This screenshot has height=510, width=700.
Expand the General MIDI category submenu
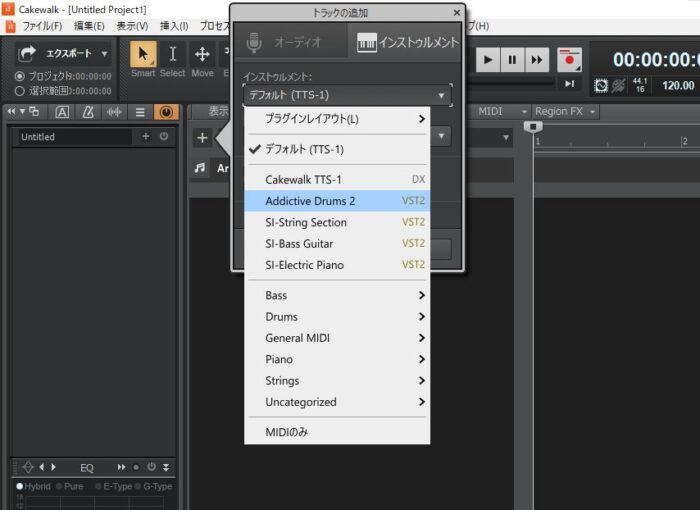pyautogui.click(x=337, y=338)
